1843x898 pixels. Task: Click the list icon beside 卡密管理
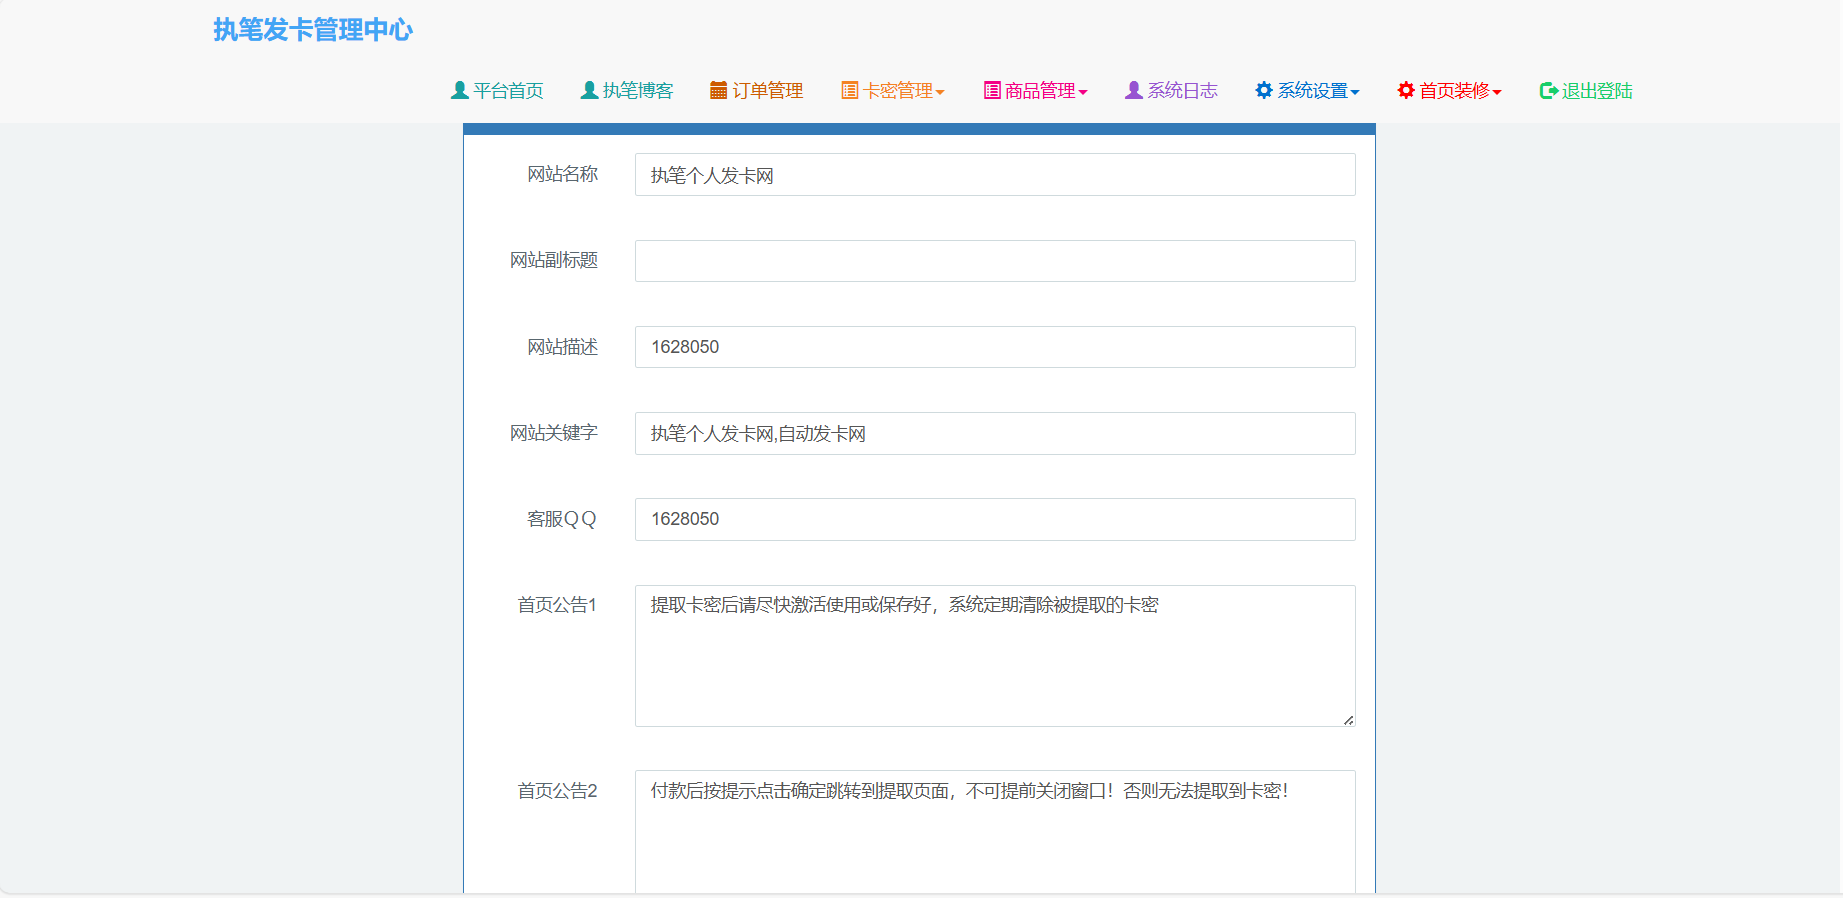coord(849,90)
